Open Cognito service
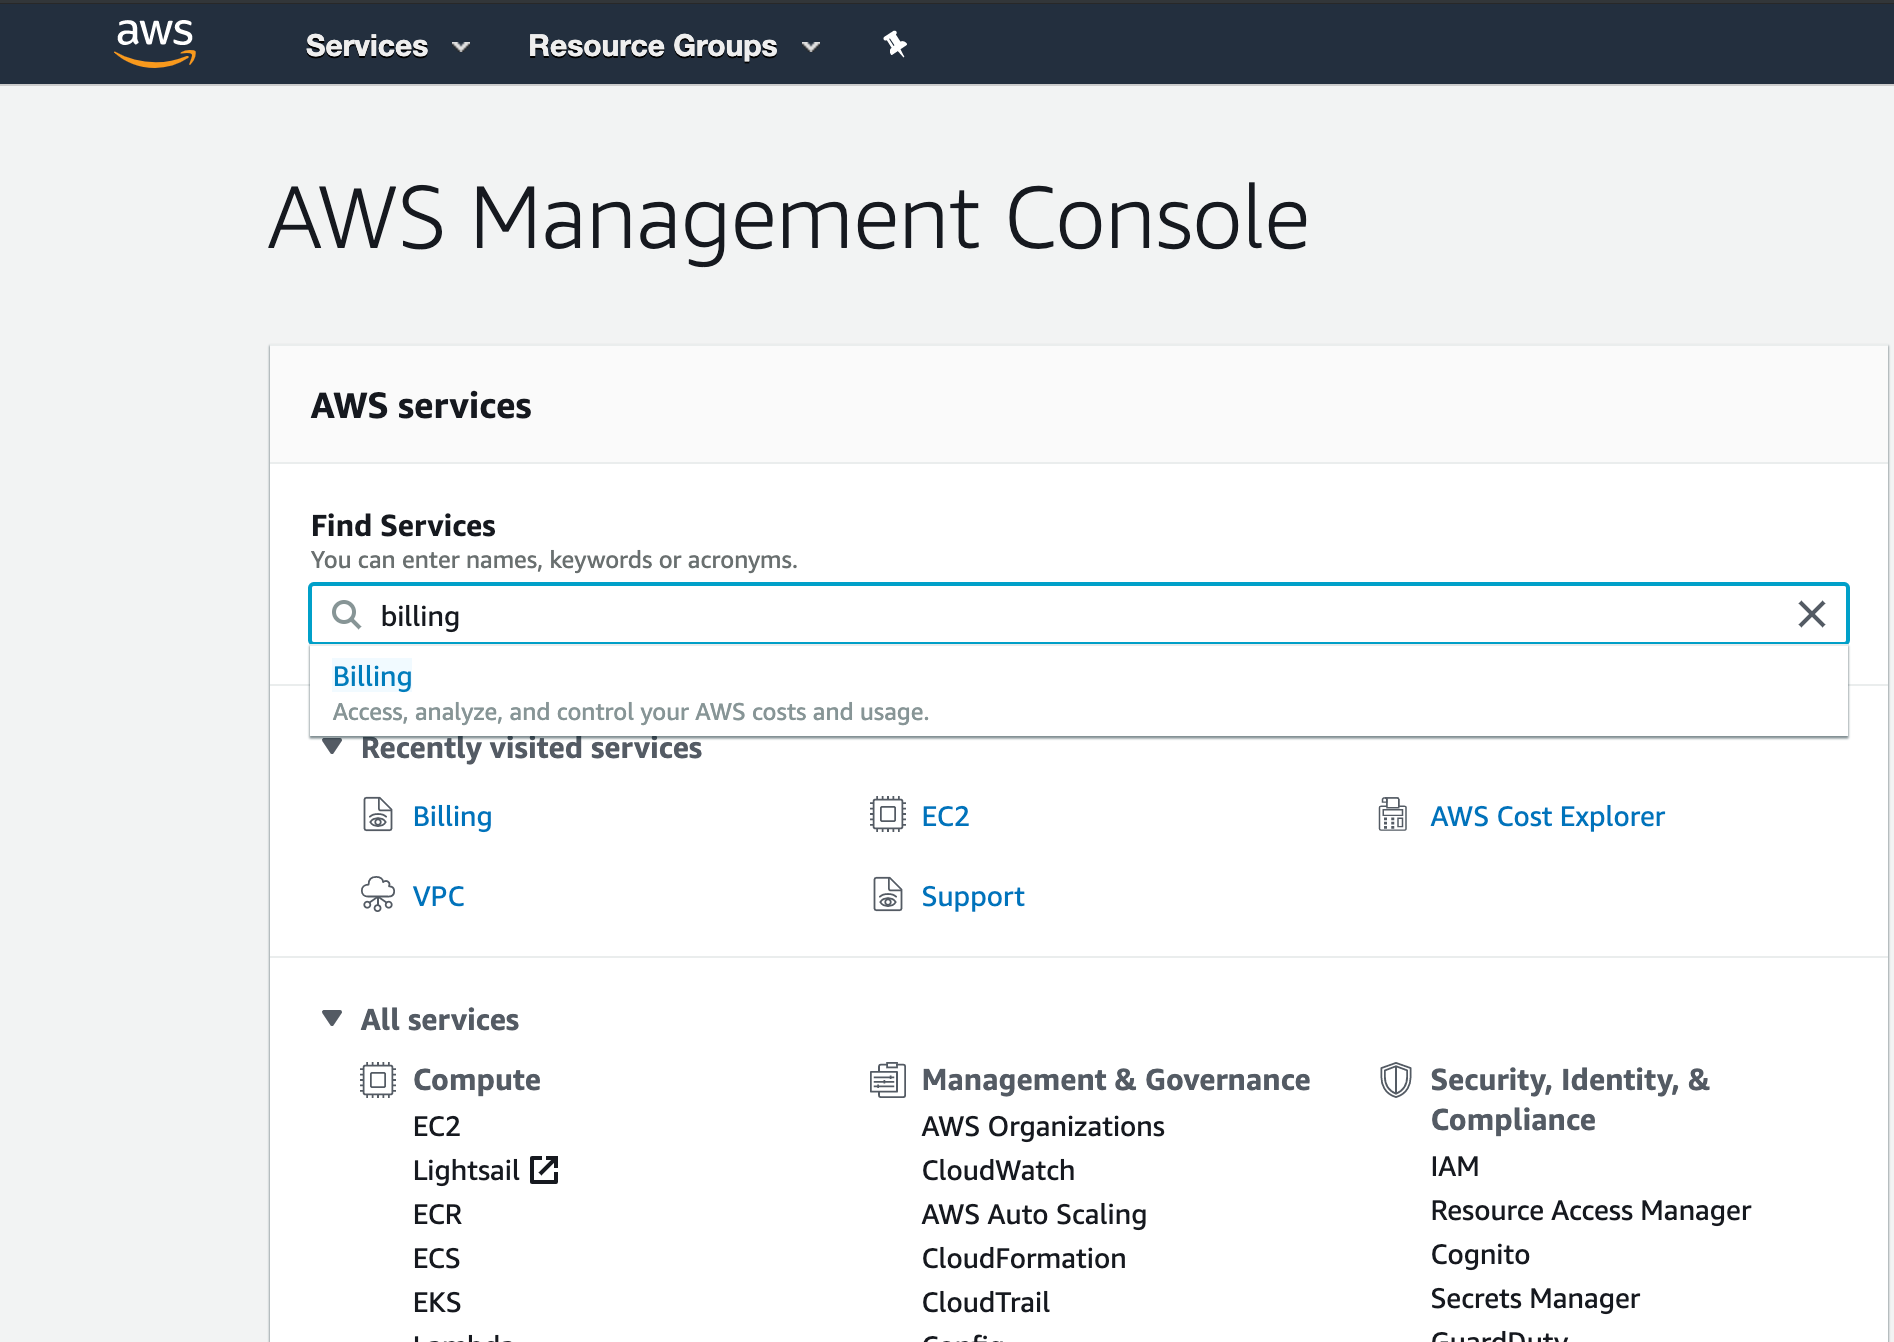This screenshot has height=1342, width=1894. tap(1480, 1254)
